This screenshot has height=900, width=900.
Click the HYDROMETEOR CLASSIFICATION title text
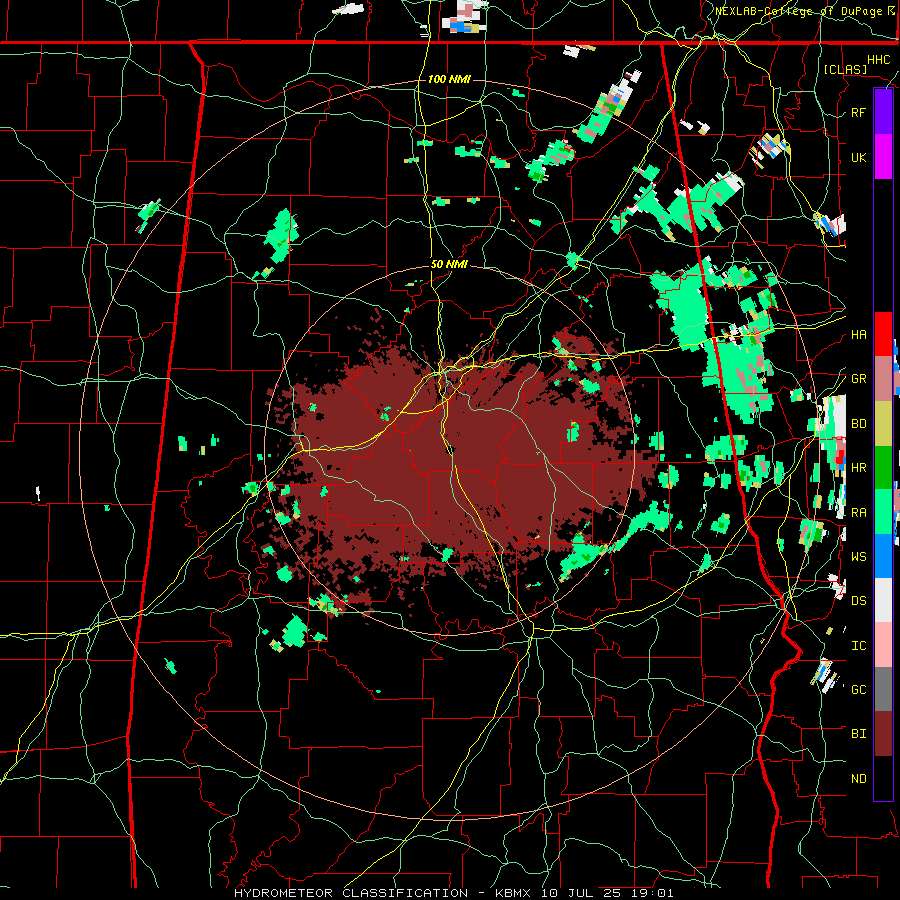coord(351,893)
